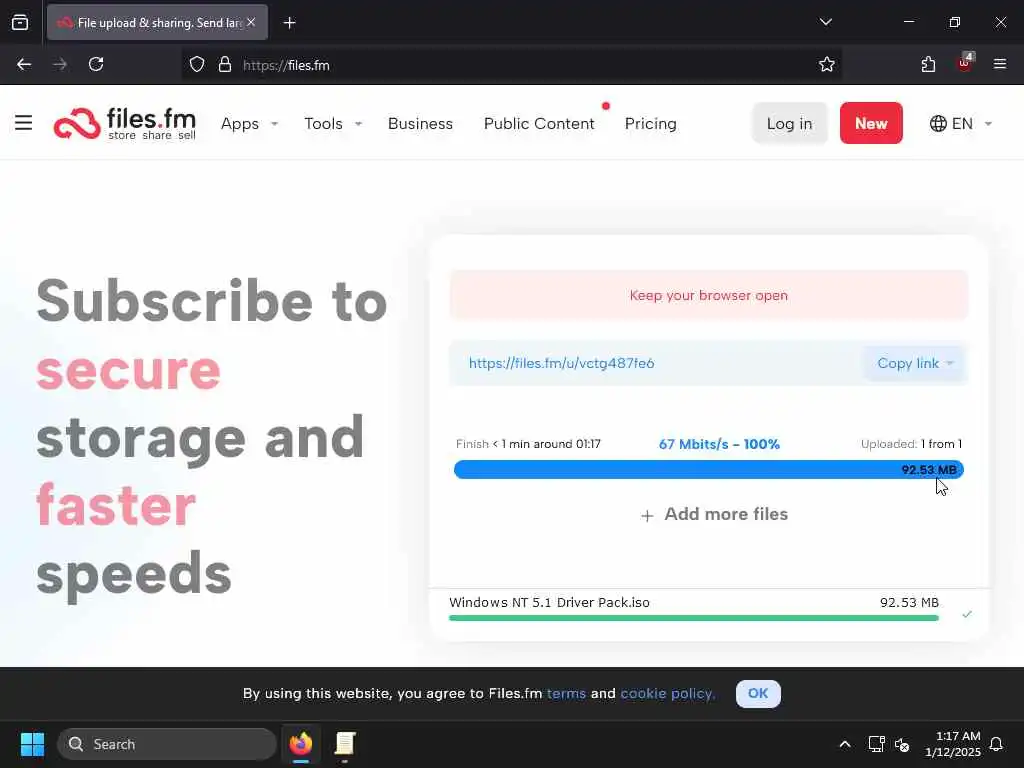Open the uBlock Origin extension icon
Viewport: 1024px width, 768px height.
tap(965, 63)
